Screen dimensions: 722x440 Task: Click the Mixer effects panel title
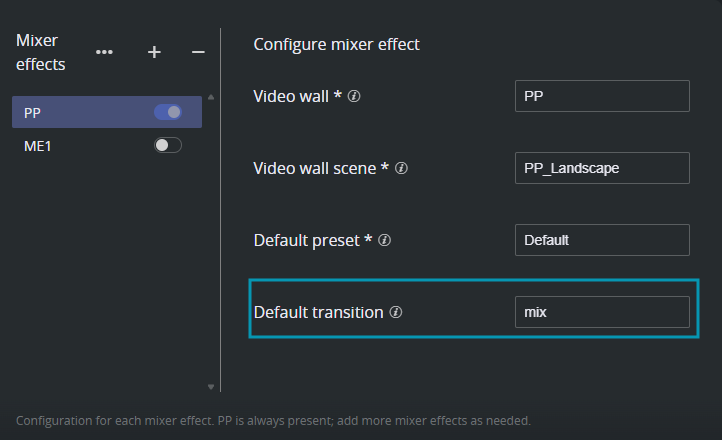pyautogui.click(x=41, y=52)
